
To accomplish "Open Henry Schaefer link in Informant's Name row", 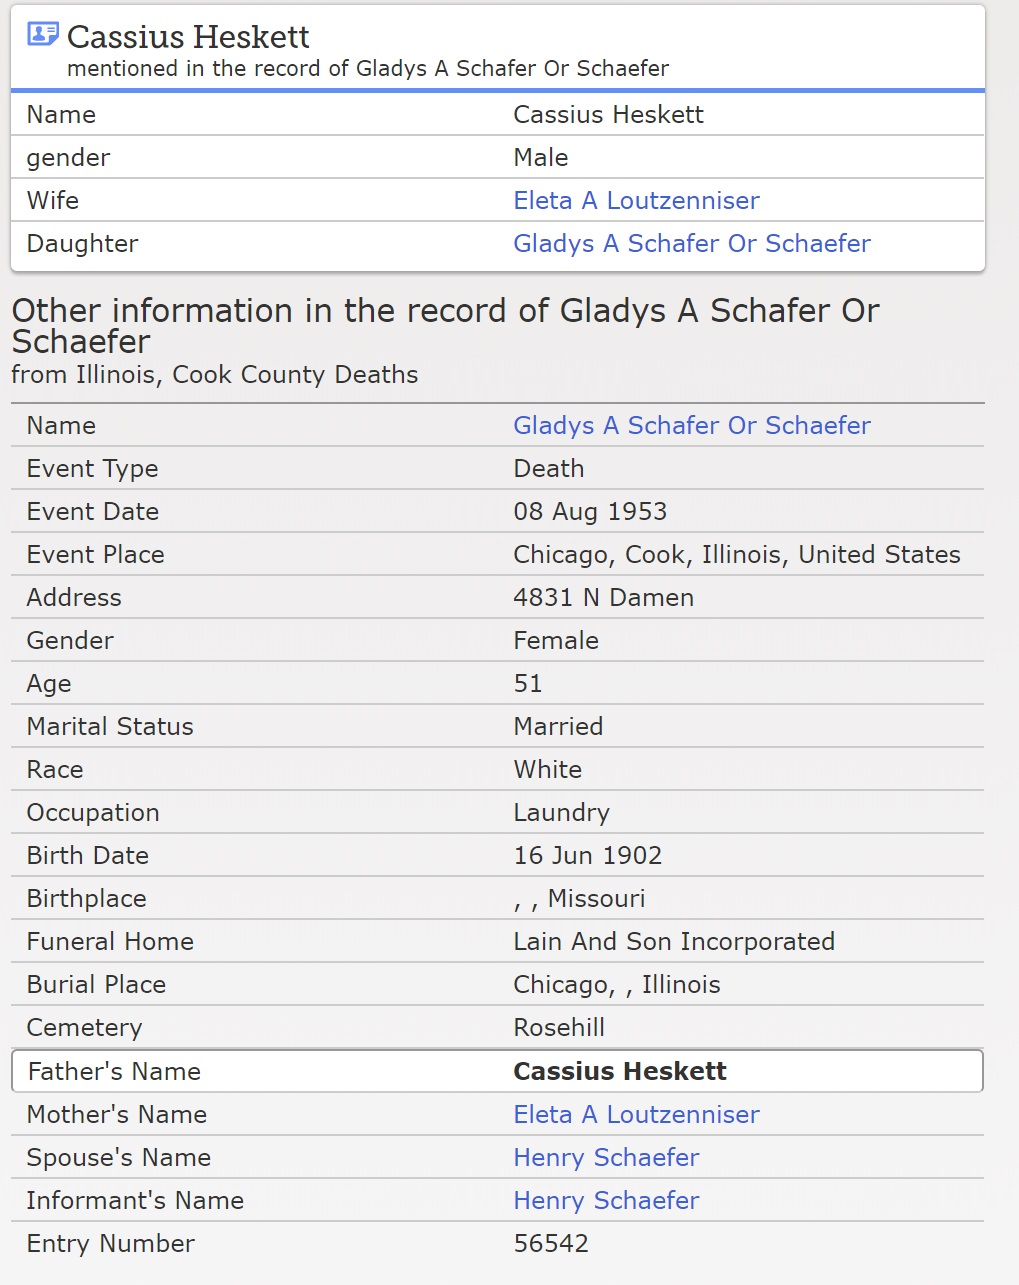I will (x=606, y=1201).
